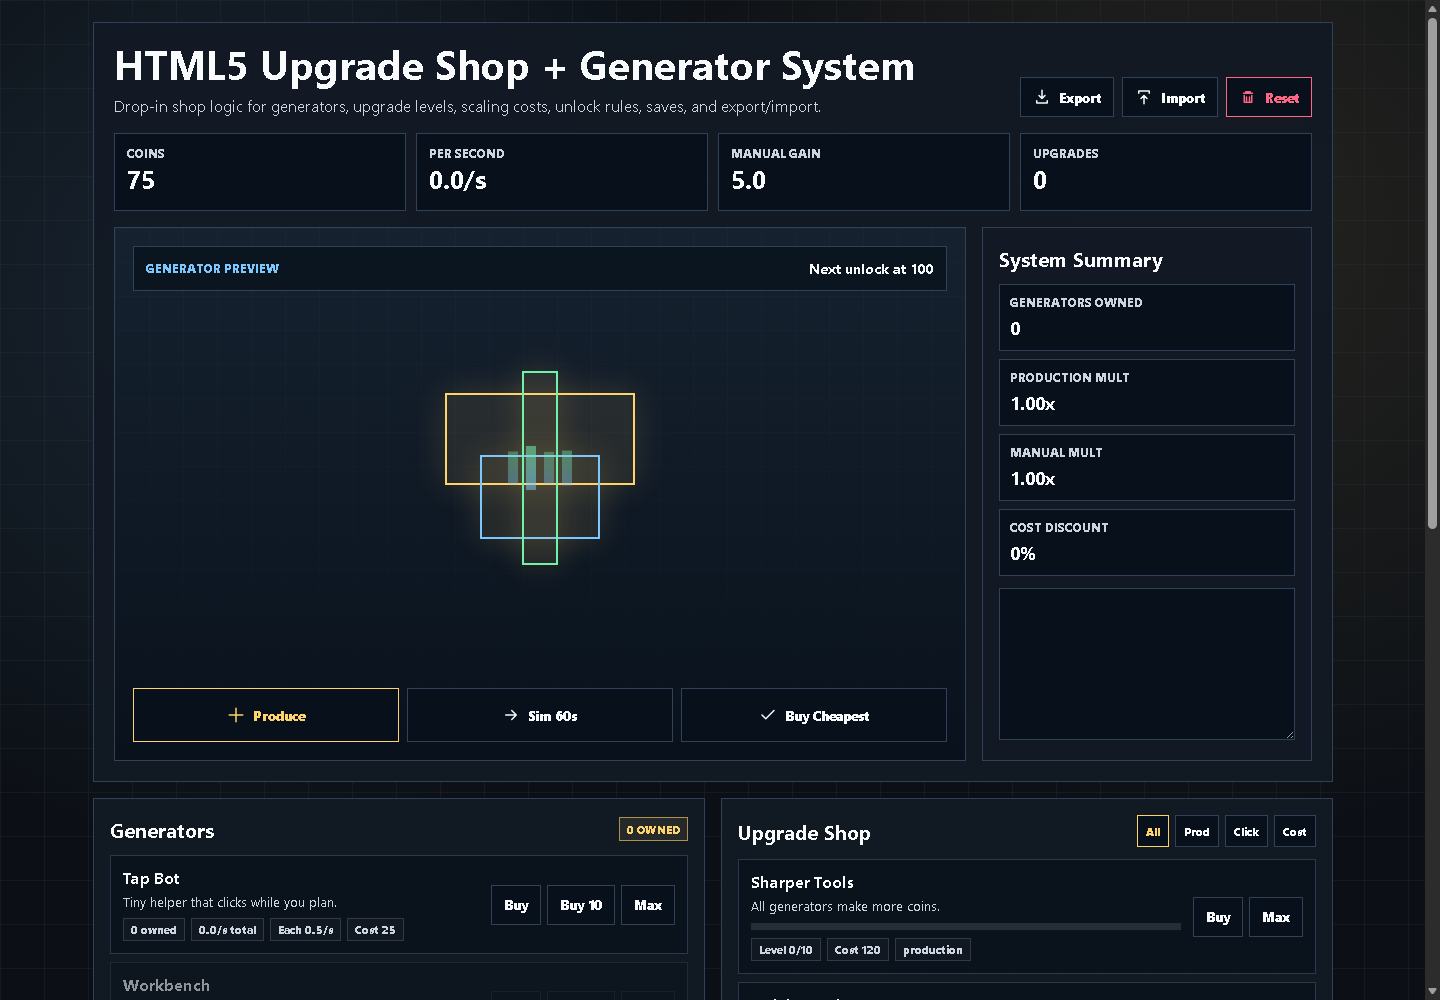This screenshot has height=1000, width=1440.
Task: Click the Upgrade Shop heading
Action: (804, 833)
